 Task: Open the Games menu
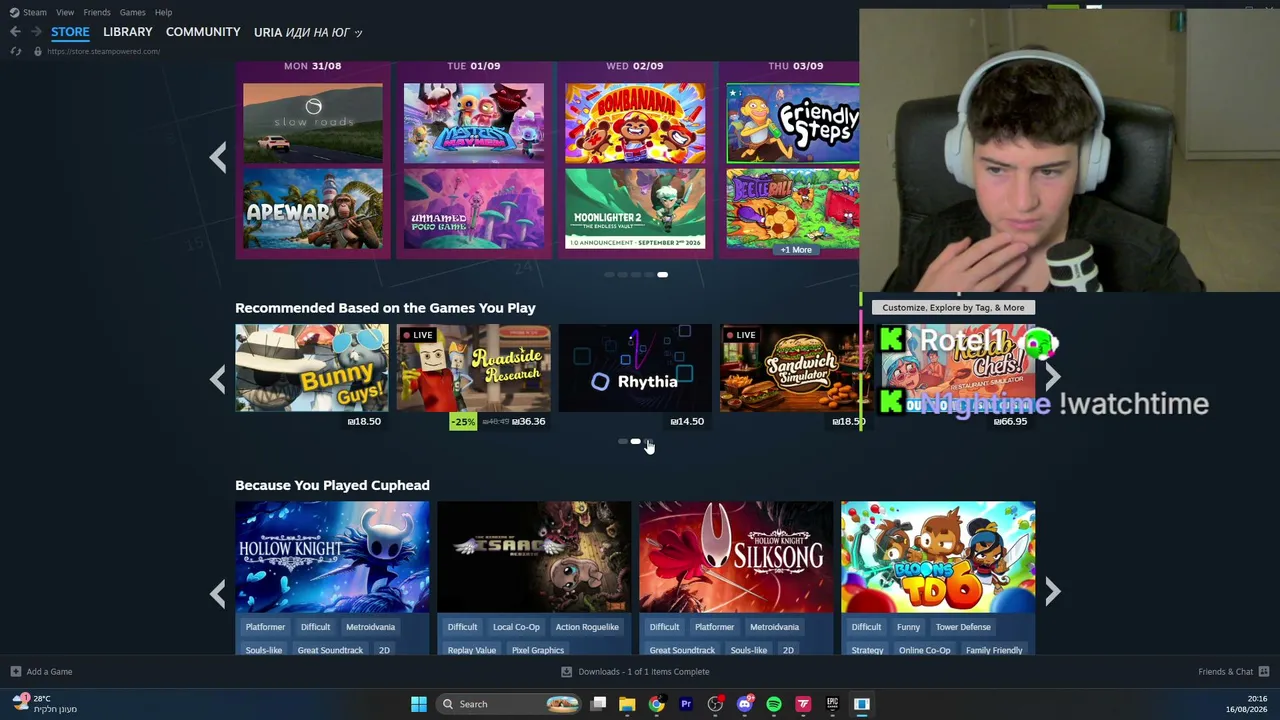coord(132,12)
